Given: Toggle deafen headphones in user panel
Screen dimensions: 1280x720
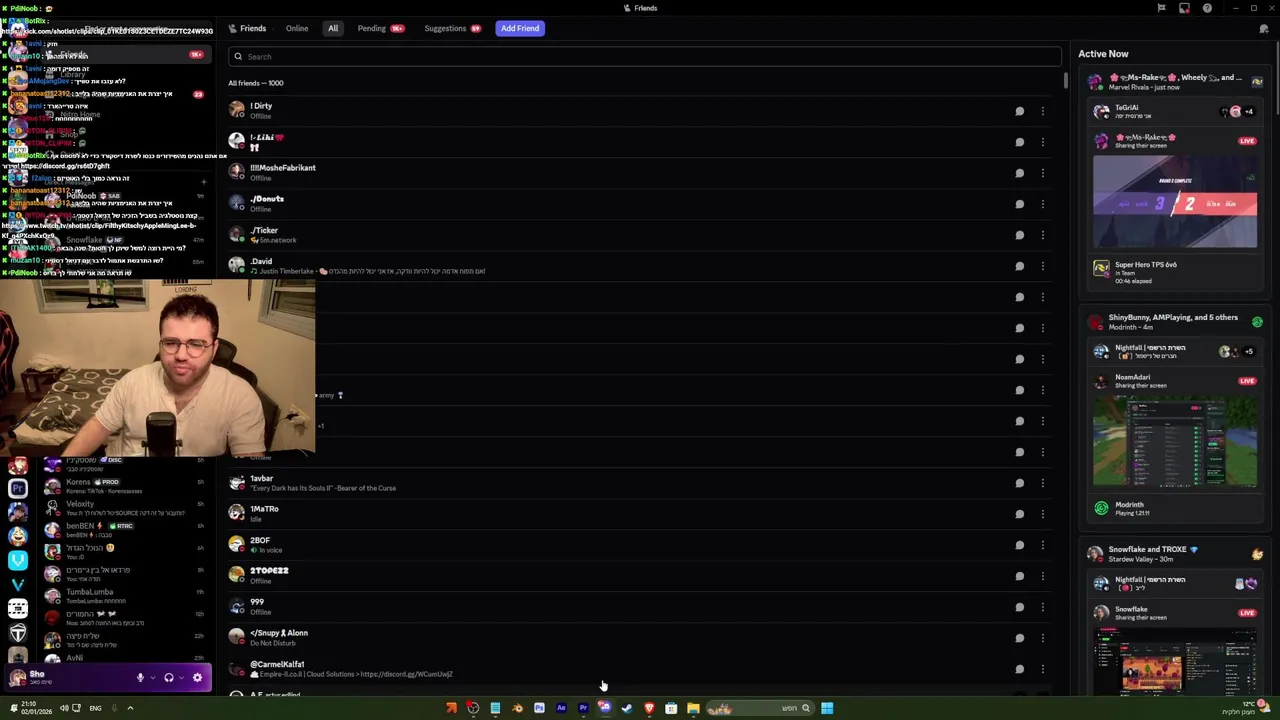Looking at the screenshot, I should point(168,678).
